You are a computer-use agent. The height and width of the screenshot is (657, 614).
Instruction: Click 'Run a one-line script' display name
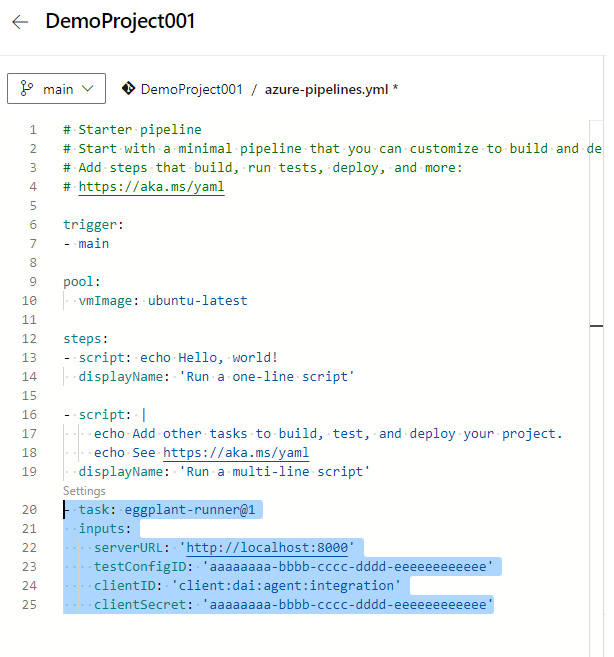pyautogui.click(x=267, y=376)
